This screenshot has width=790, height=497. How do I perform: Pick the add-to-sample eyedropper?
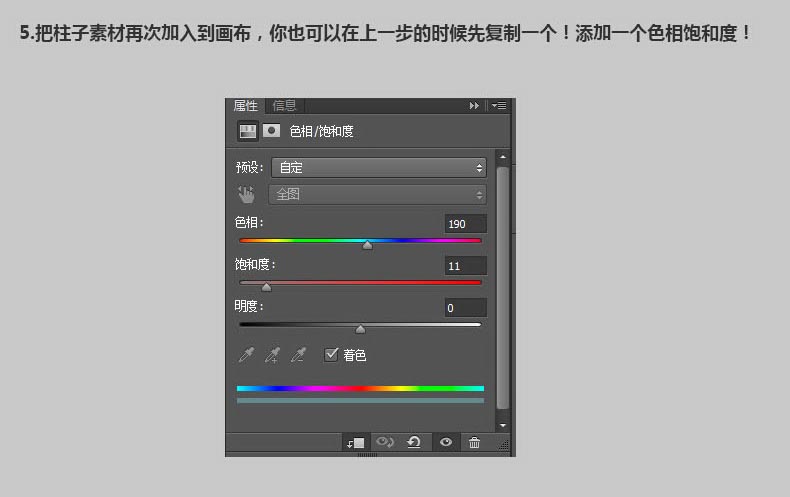[x=272, y=355]
